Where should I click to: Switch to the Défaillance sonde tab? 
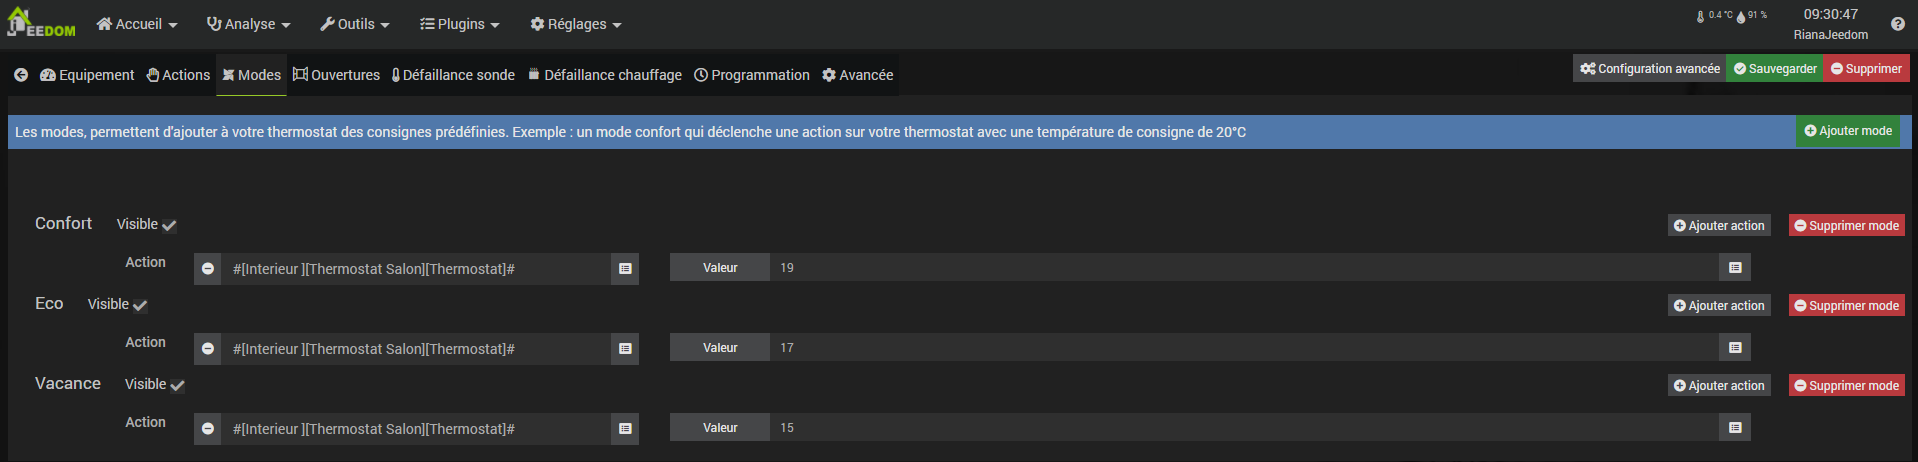[x=453, y=75]
